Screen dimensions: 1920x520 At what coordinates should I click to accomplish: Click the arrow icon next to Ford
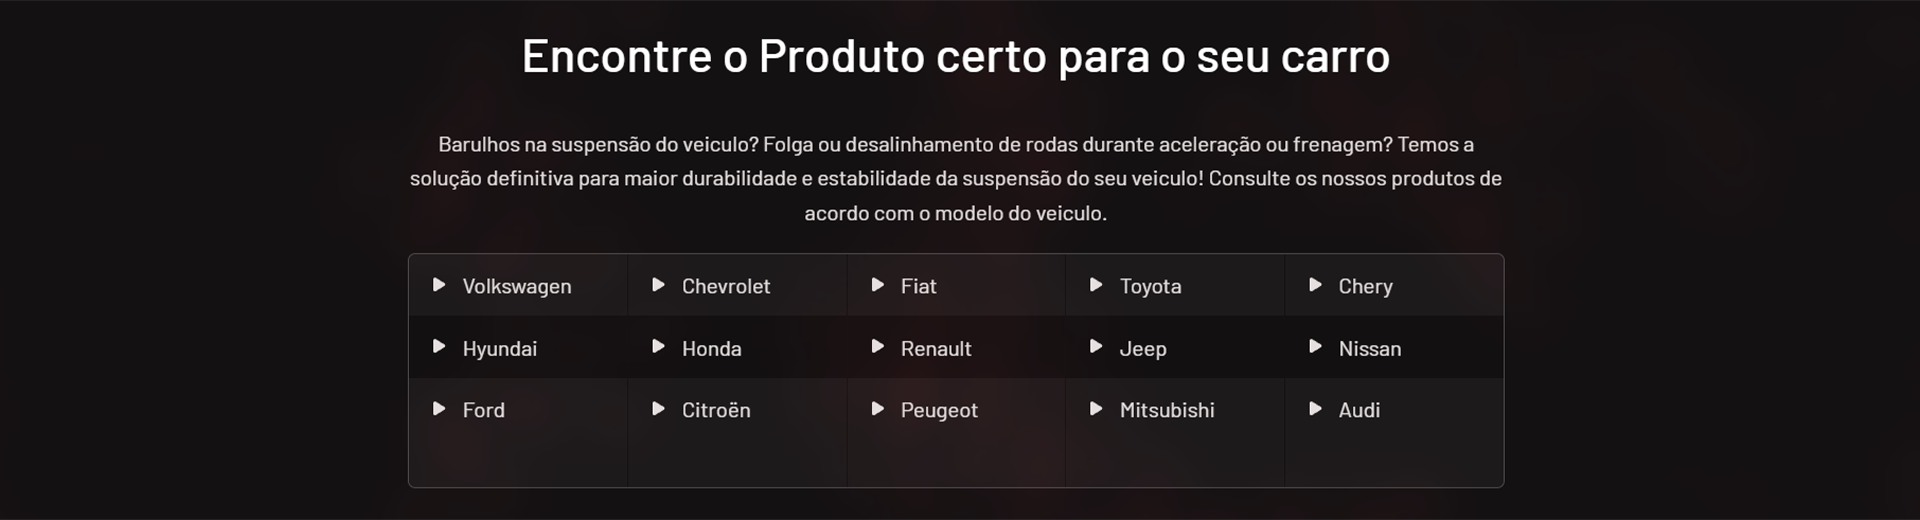point(439,409)
